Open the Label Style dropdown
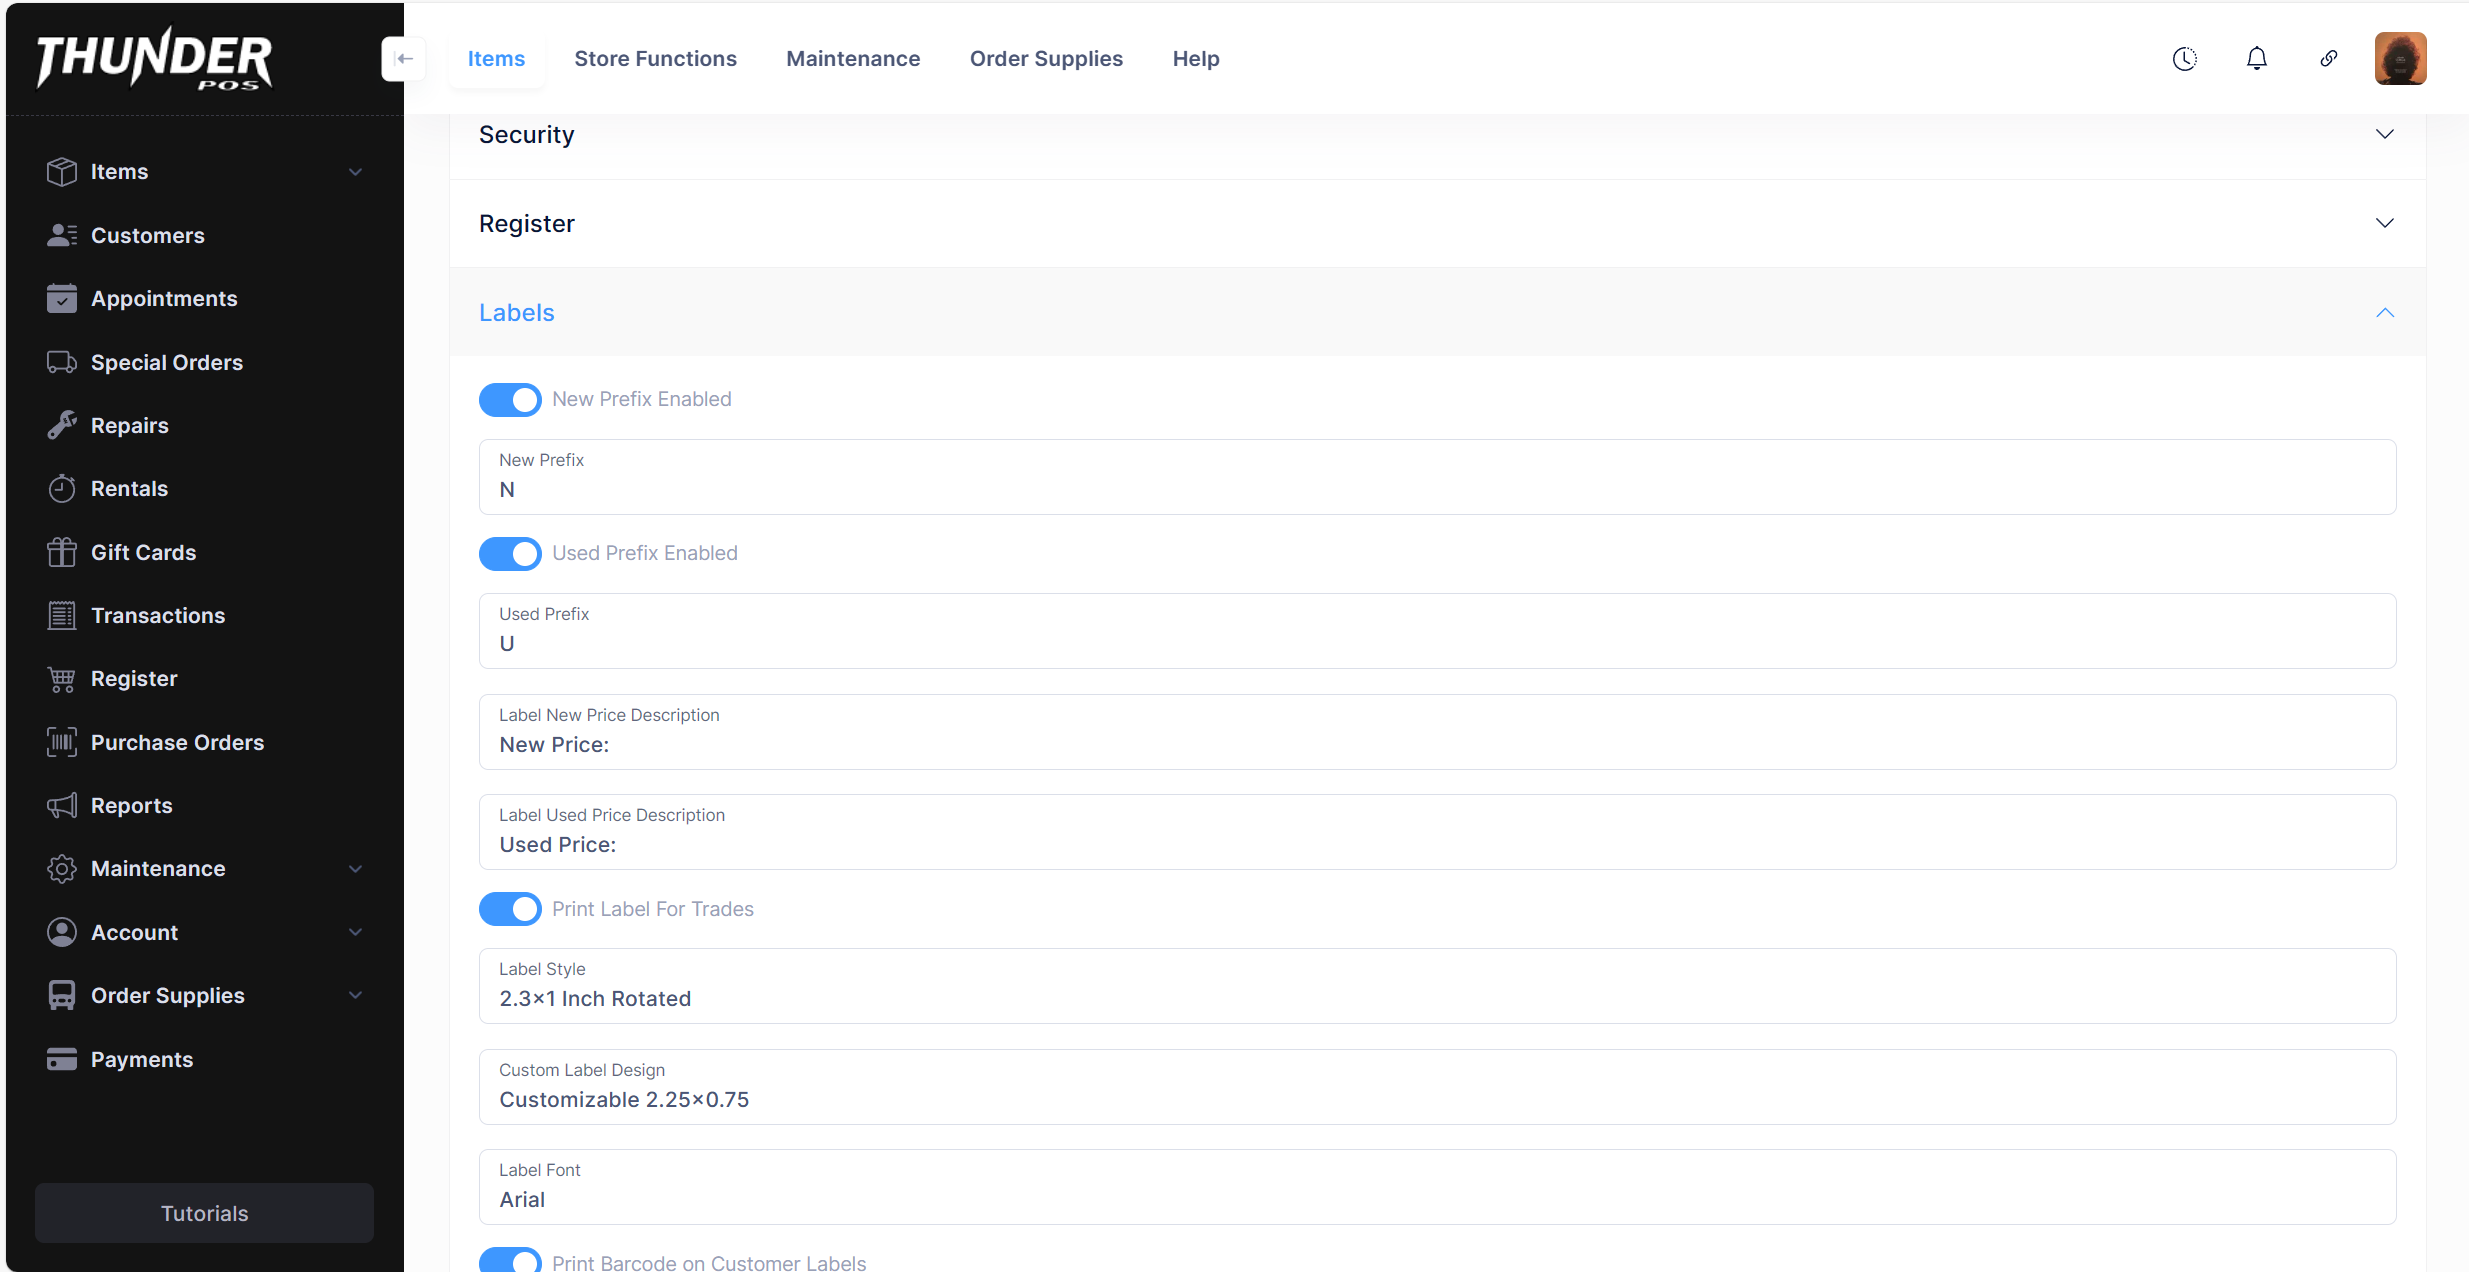Screen dimensions: 2469x1272 coord(1437,986)
